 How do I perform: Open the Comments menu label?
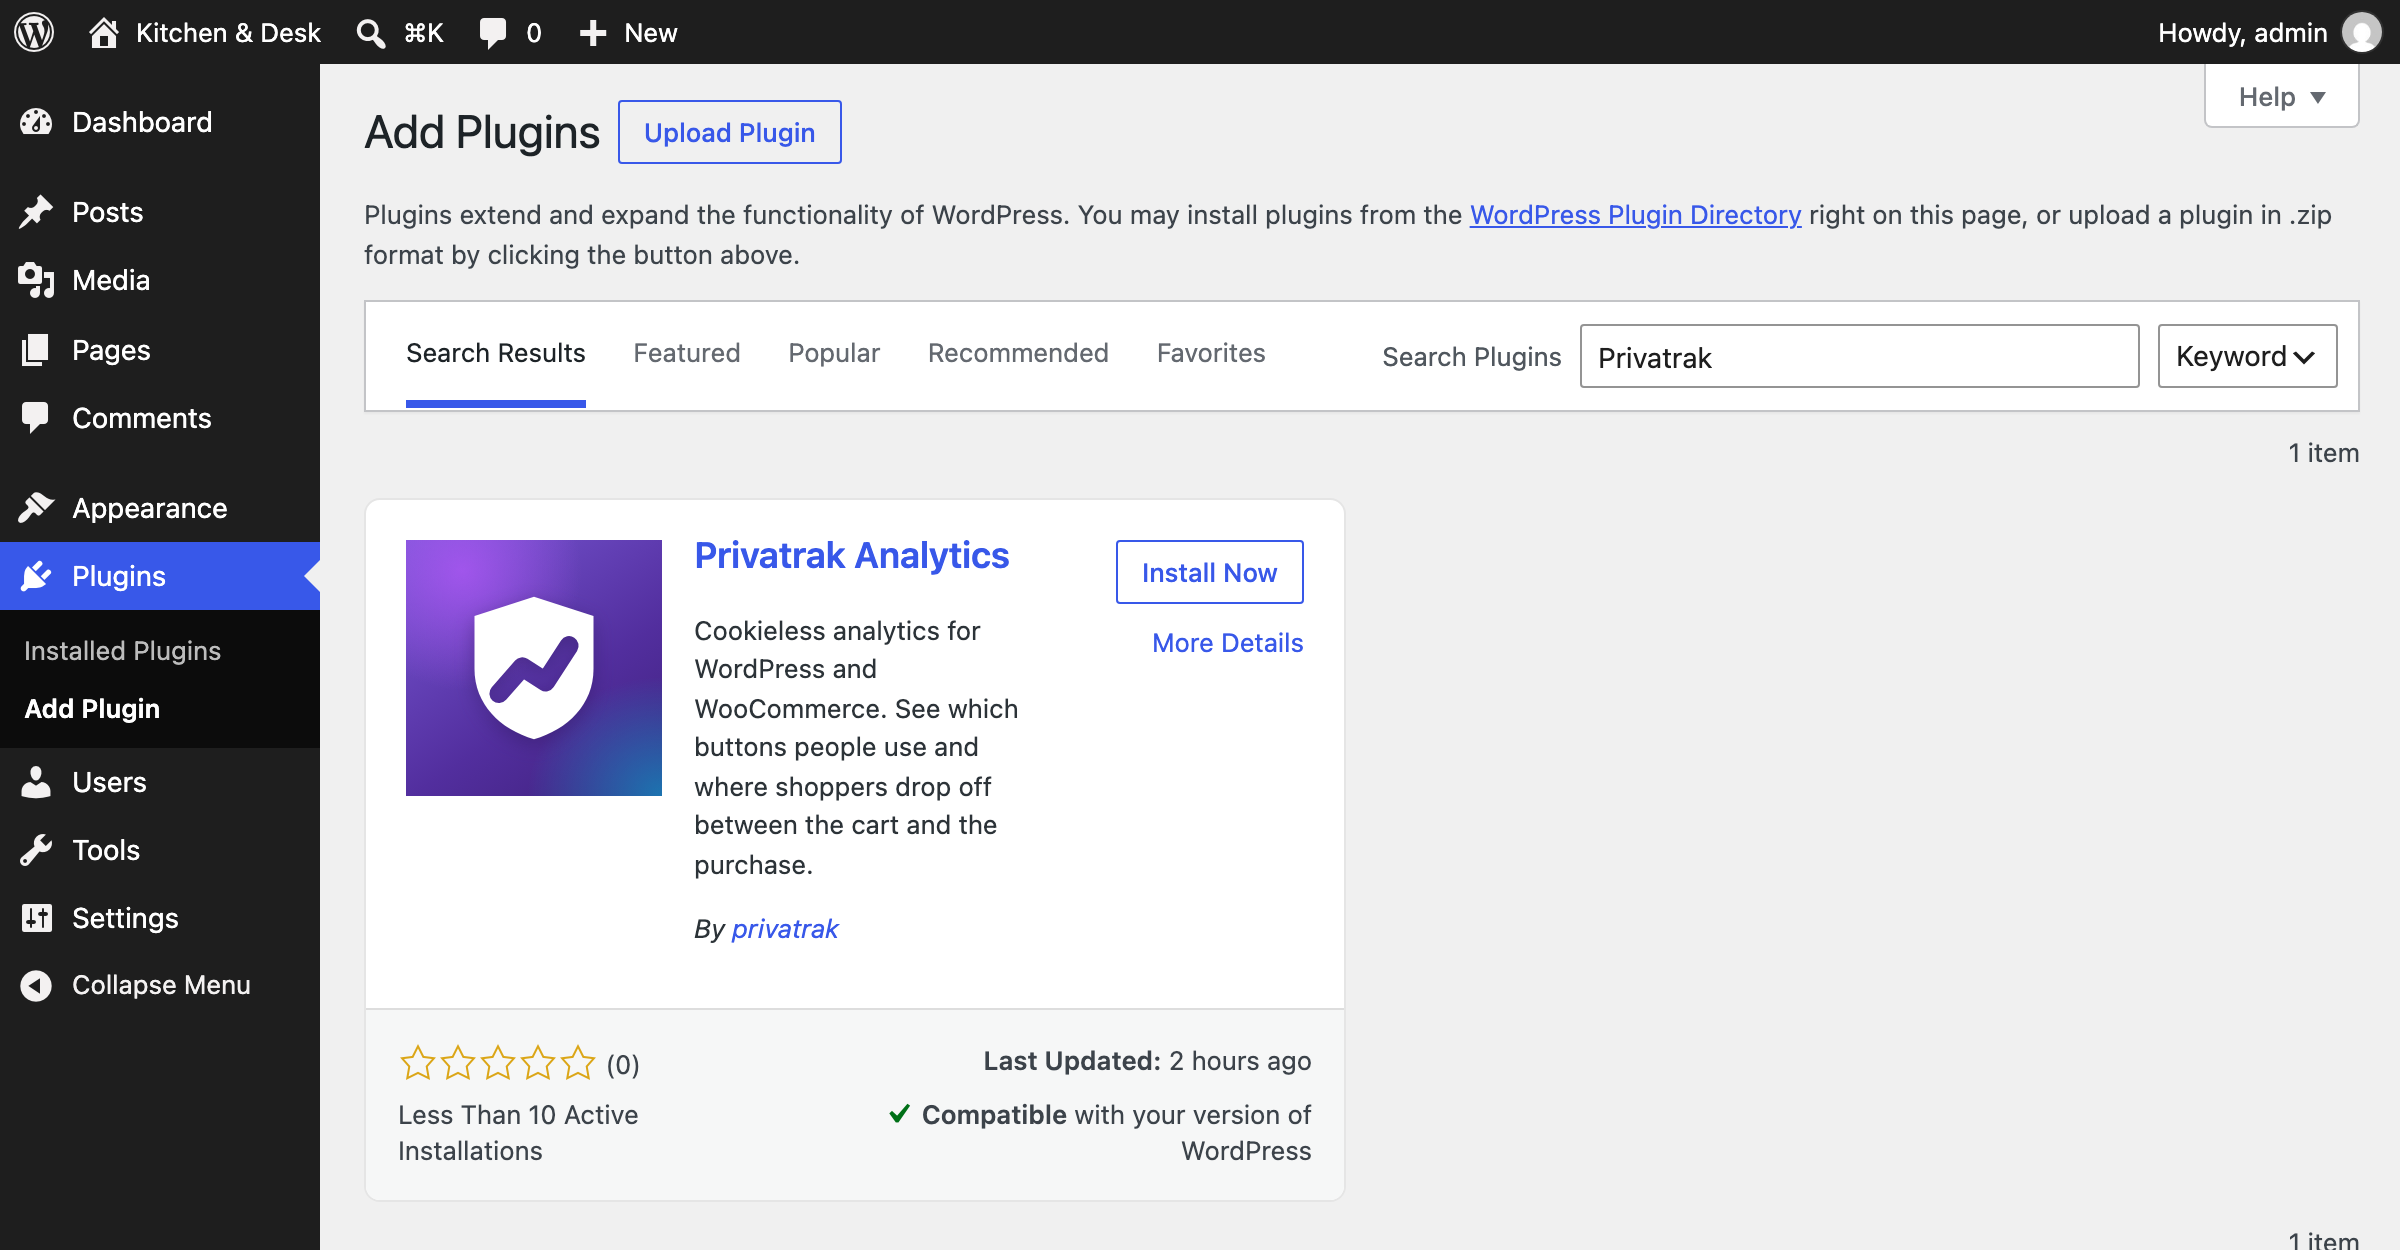tap(142, 418)
